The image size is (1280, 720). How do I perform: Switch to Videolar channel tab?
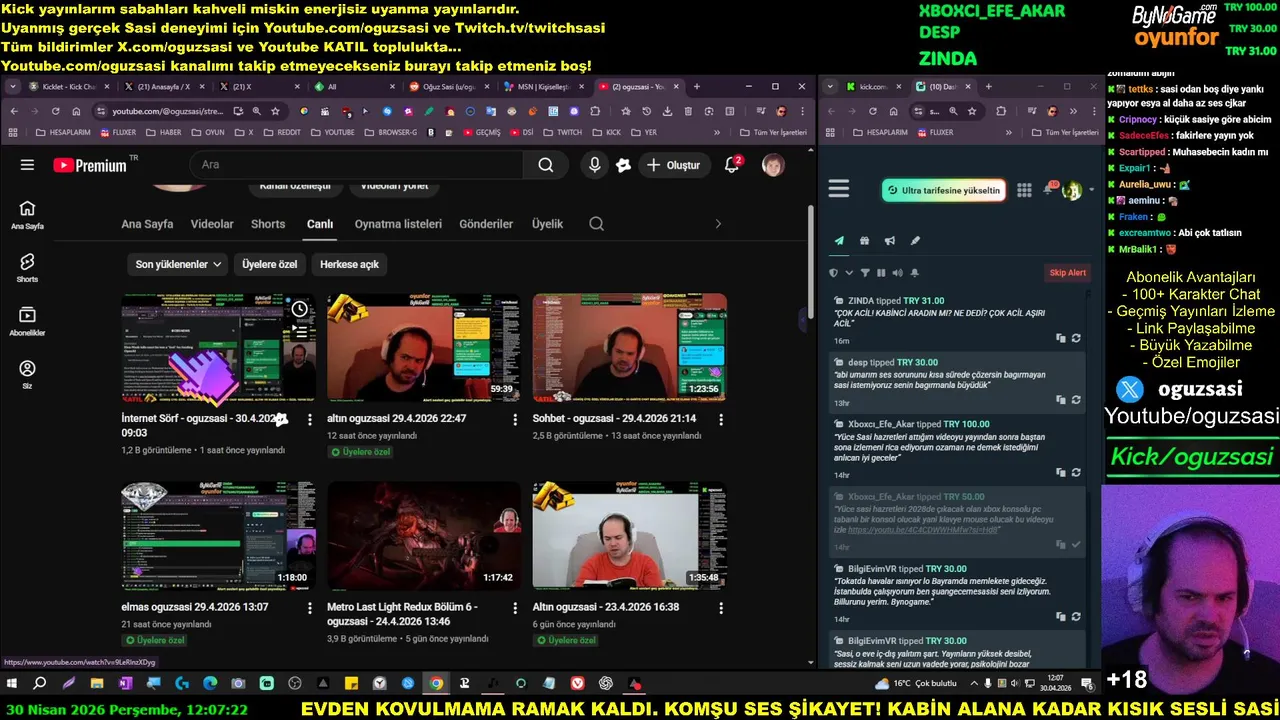coord(212,224)
